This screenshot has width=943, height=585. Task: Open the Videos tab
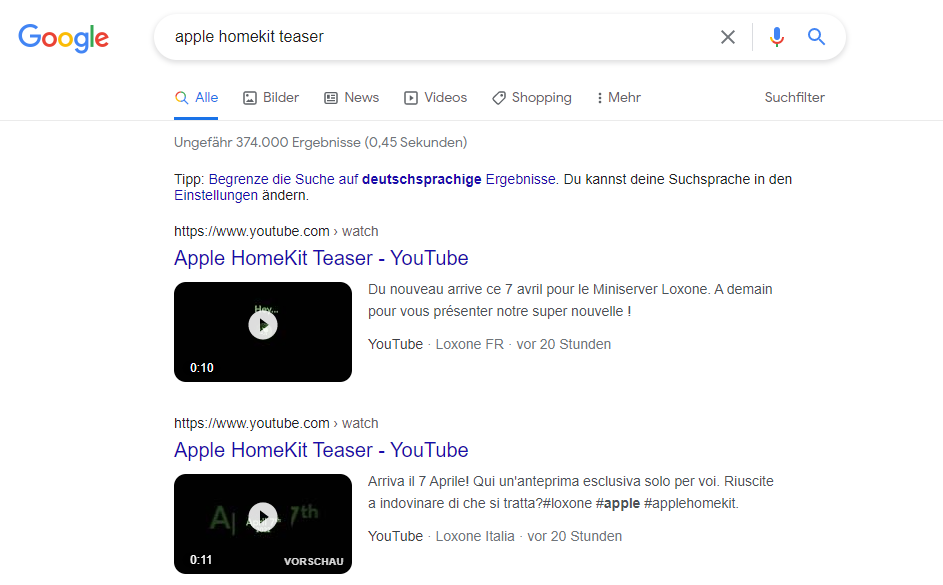click(x=435, y=97)
